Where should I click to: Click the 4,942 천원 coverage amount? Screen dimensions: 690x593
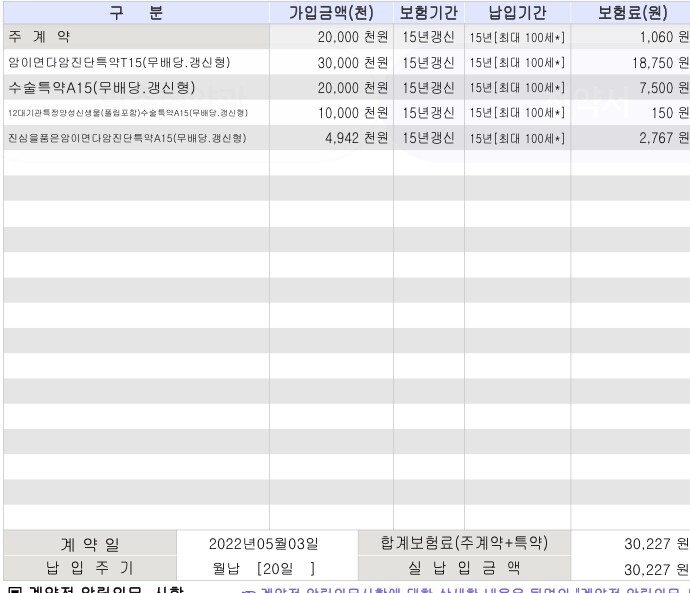coord(357,138)
